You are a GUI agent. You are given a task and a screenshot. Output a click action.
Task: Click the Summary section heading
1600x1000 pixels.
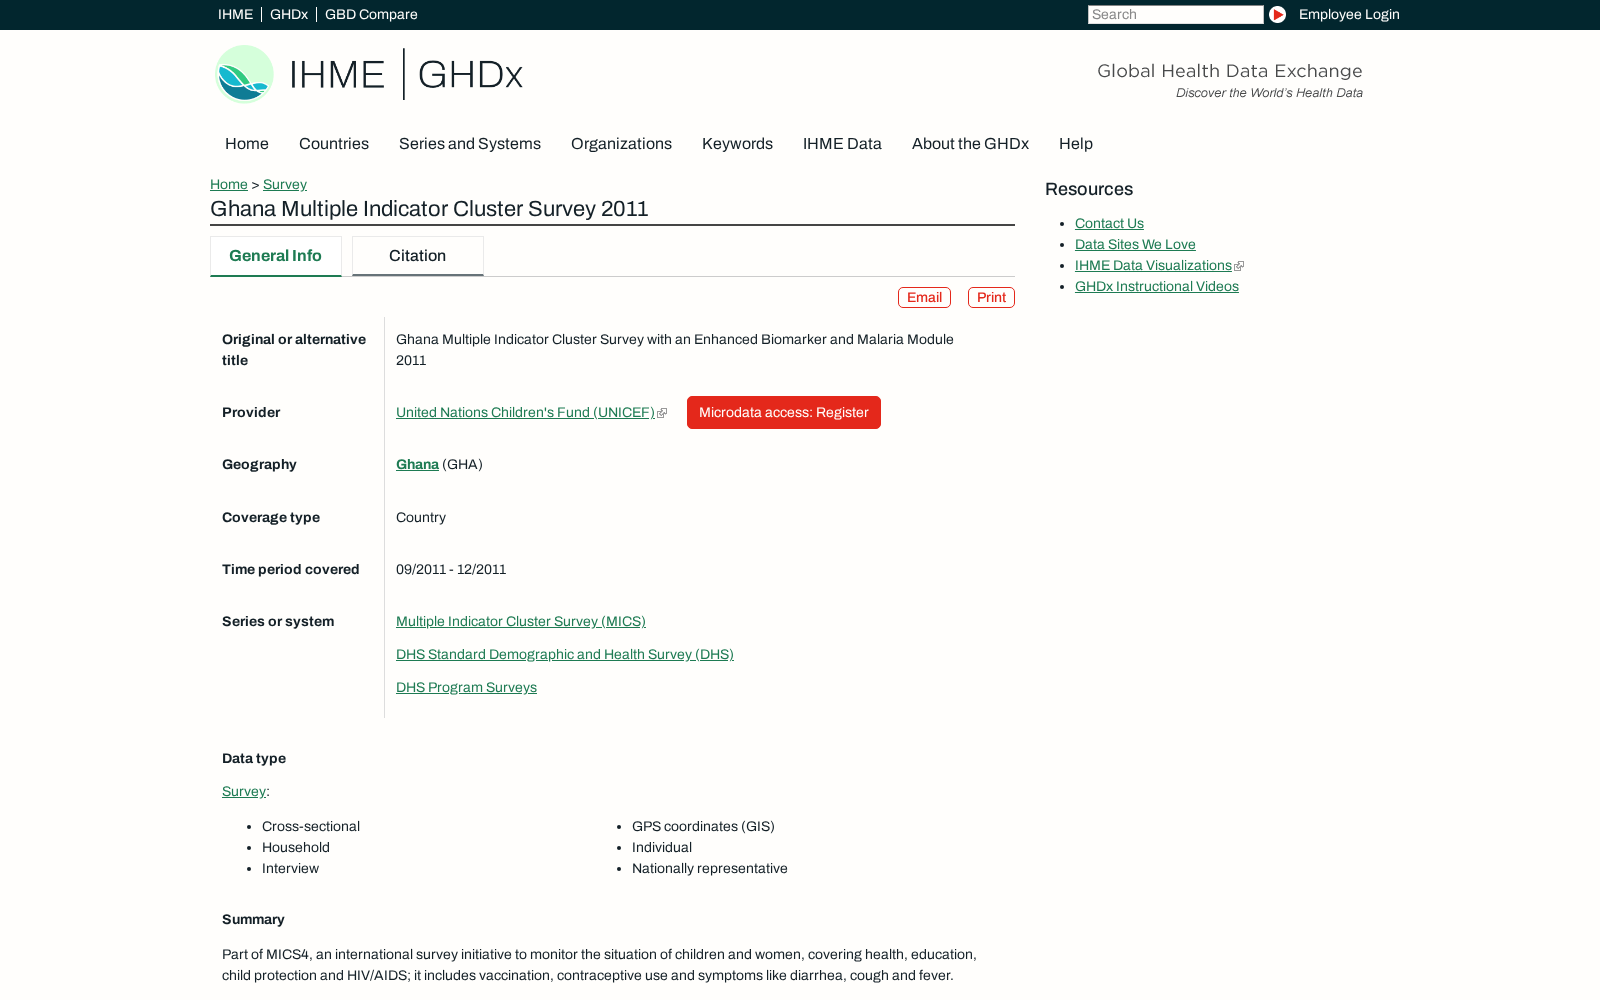[x=253, y=920]
